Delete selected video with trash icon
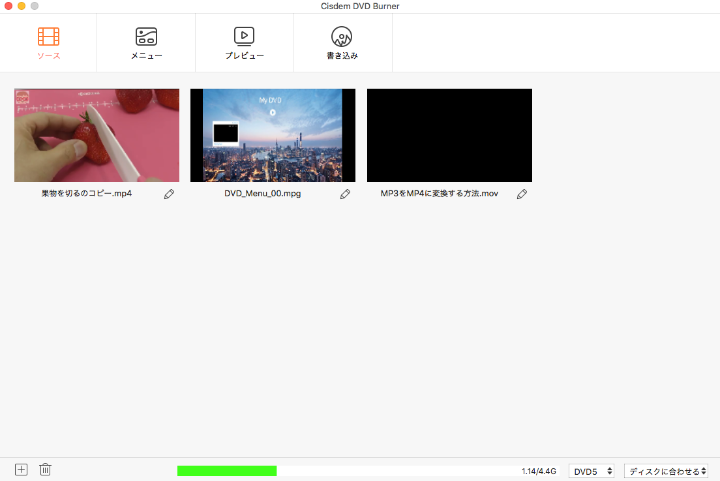 pyautogui.click(x=45, y=470)
